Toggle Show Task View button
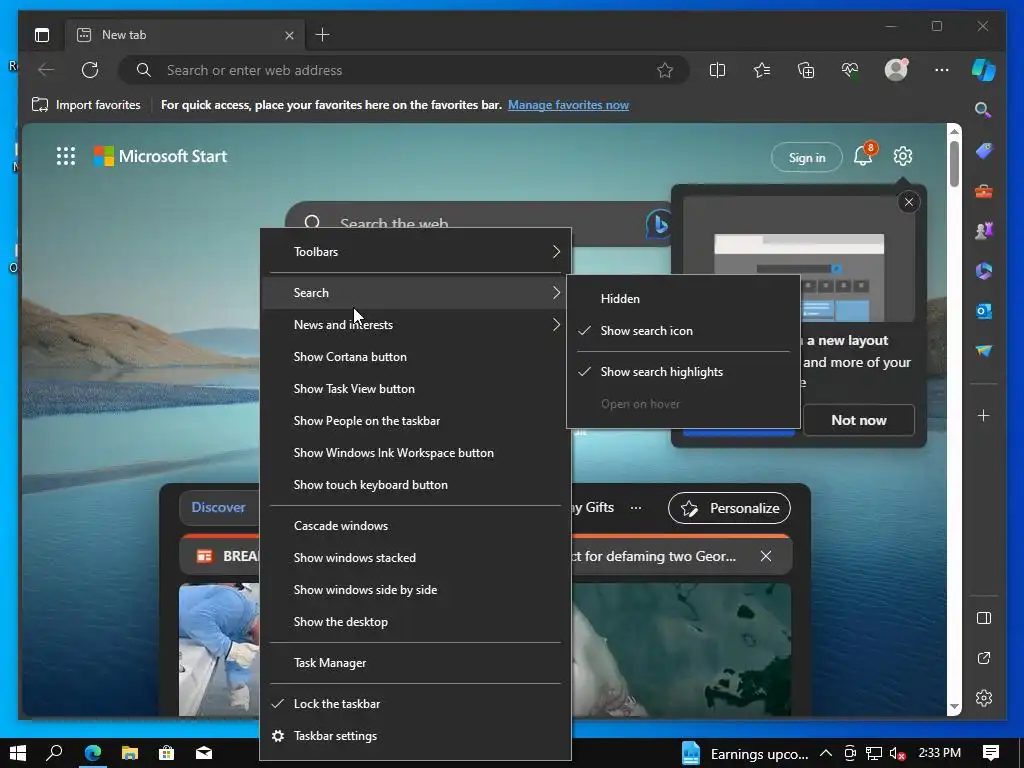This screenshot has height=768, width=1024. pyautogui.click(x=415, y=389)
